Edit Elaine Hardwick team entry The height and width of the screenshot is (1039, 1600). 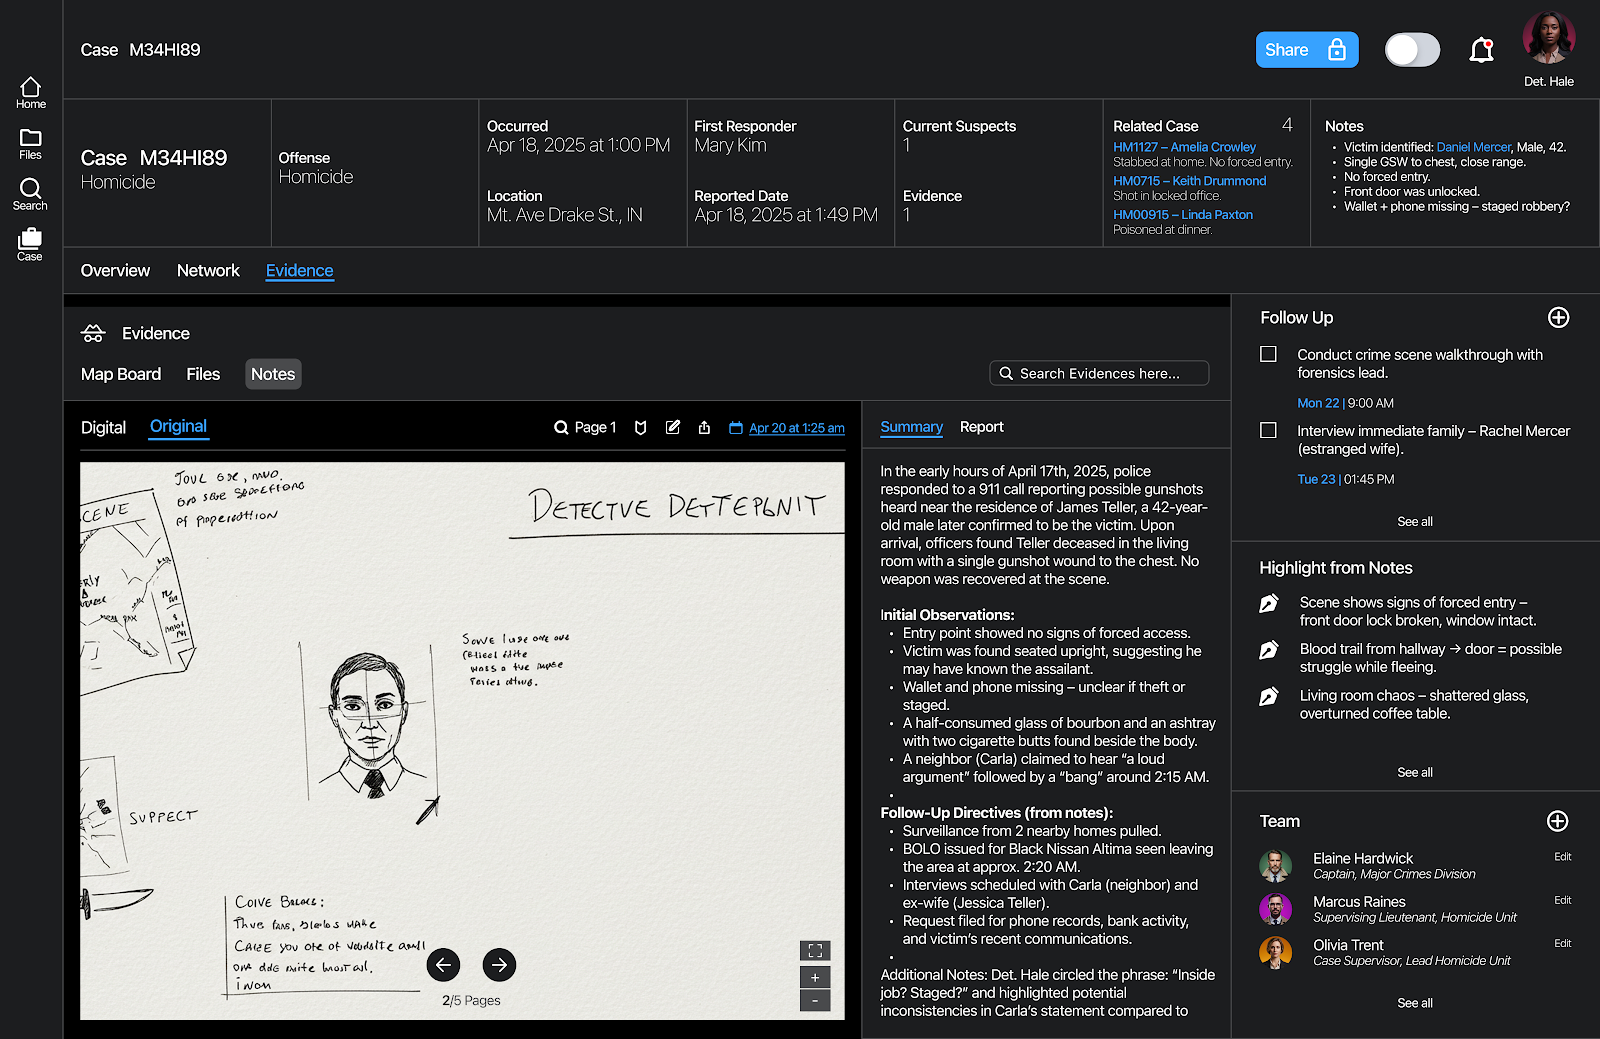1563,857
